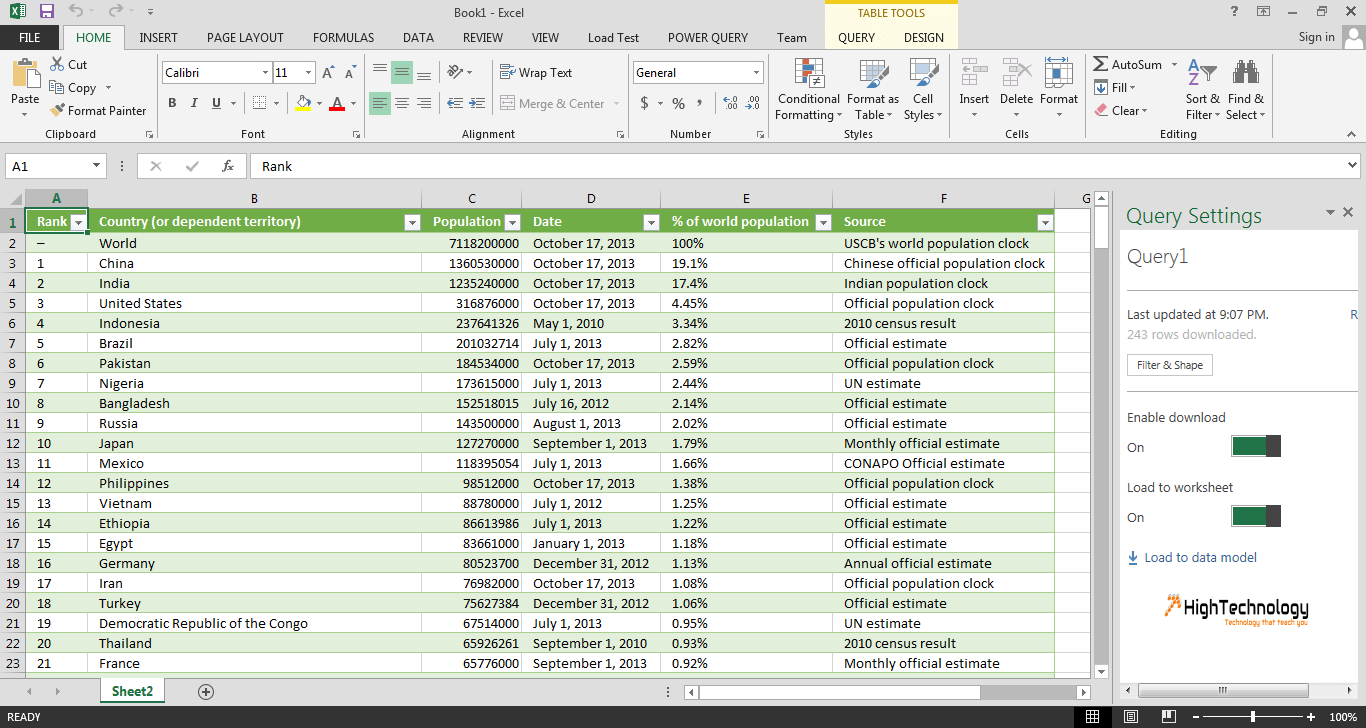The image size is (1366, 728).
Task: Toggle the Enable download switch
Action: (x=1256, y=446)
